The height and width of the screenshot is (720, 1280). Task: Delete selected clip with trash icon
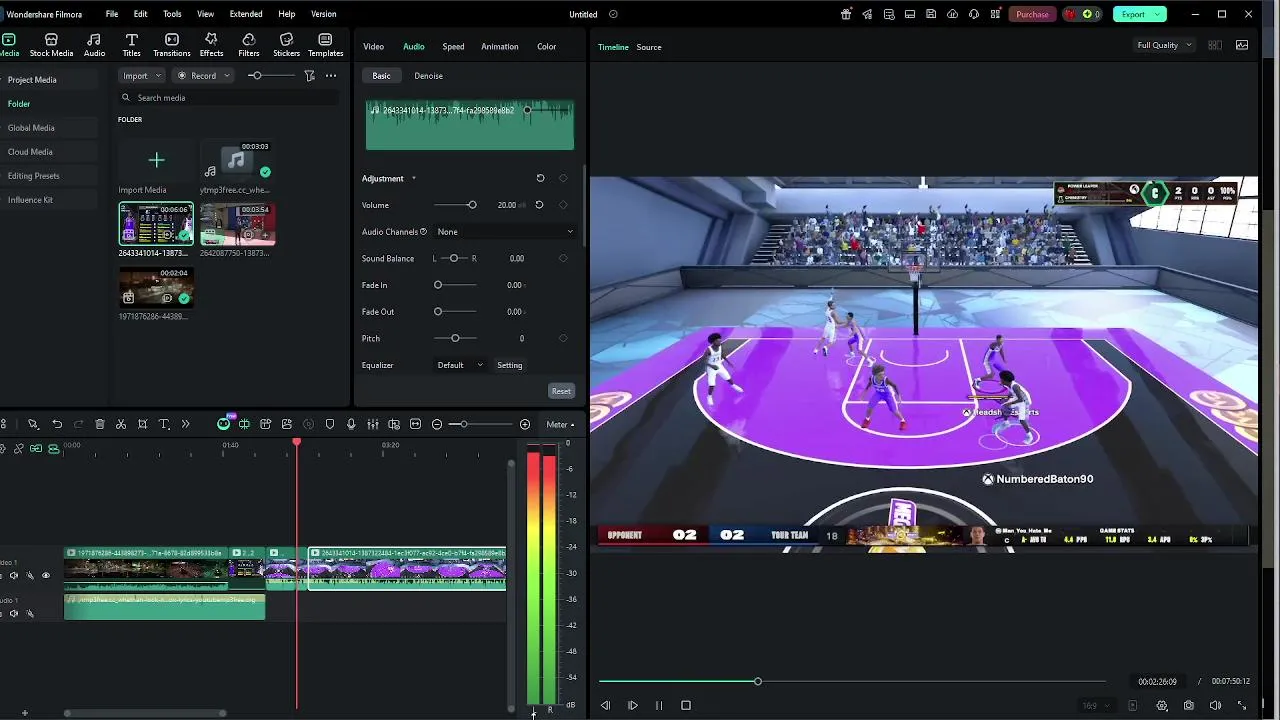[x=100, y=424]
